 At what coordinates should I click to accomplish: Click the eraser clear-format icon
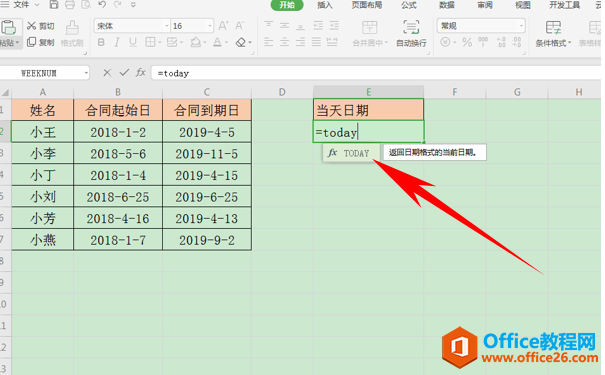(241, 42)
